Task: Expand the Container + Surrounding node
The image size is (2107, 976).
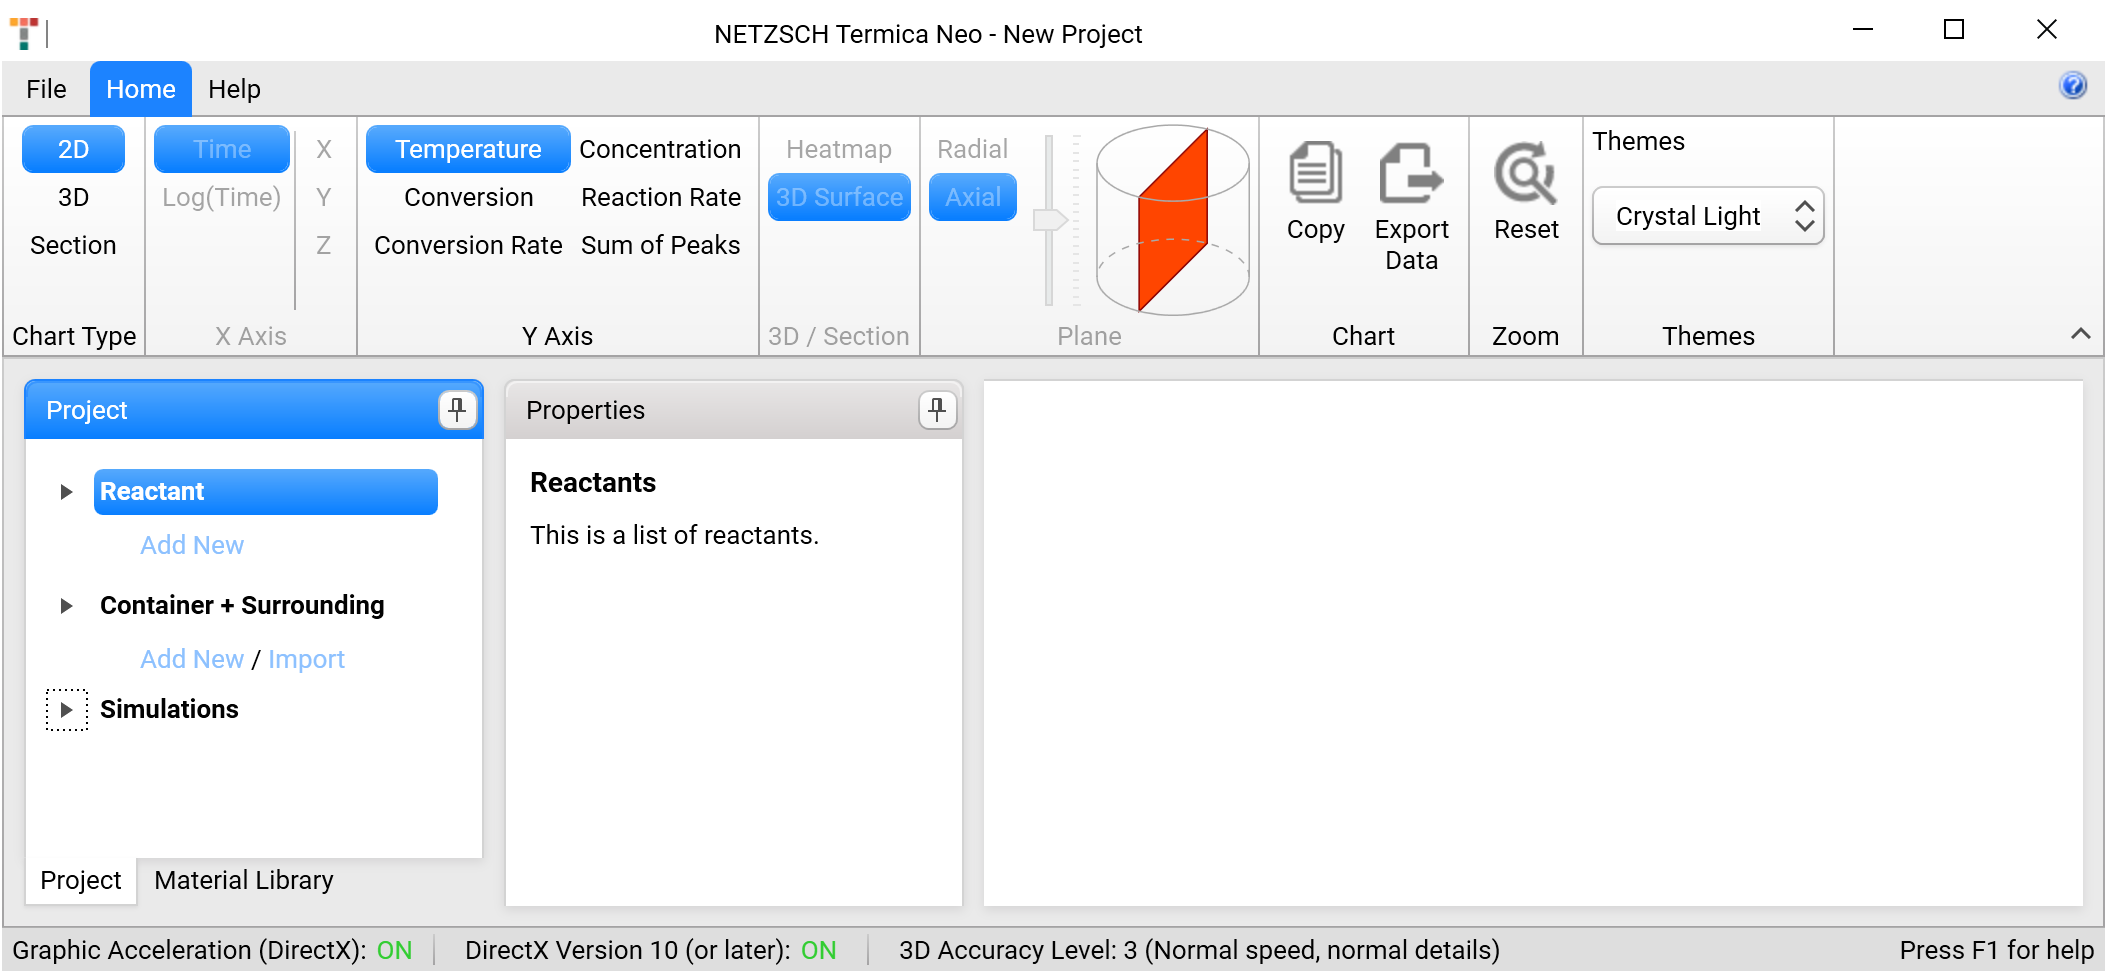Action: click(66, 606)
